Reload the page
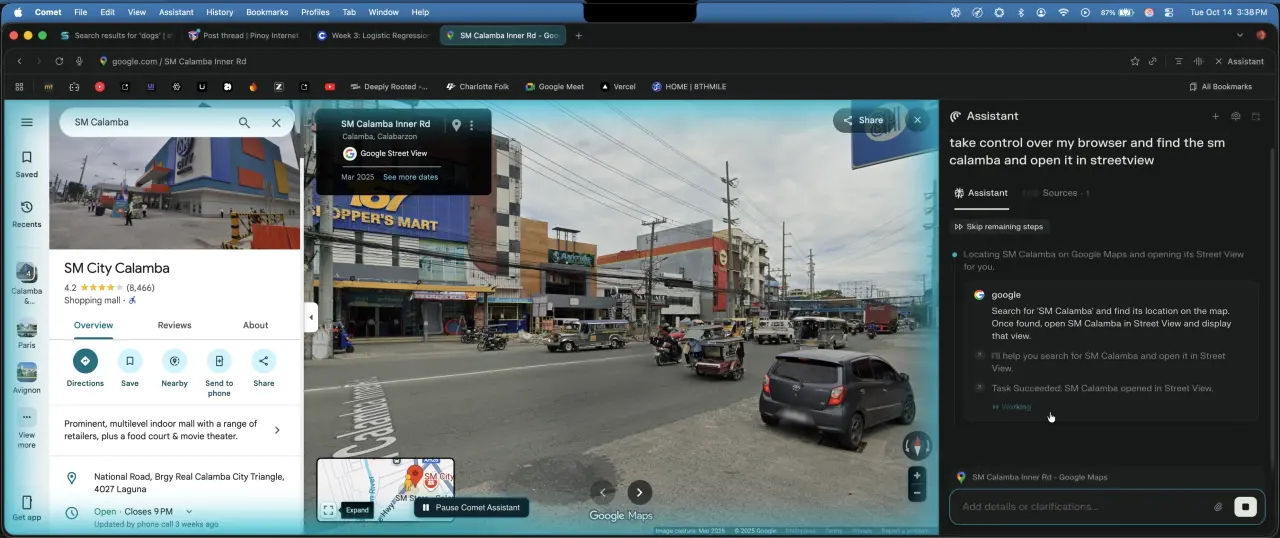Image resolution: width=1280 pixels, height=538 pixels. tap(59, 61)
